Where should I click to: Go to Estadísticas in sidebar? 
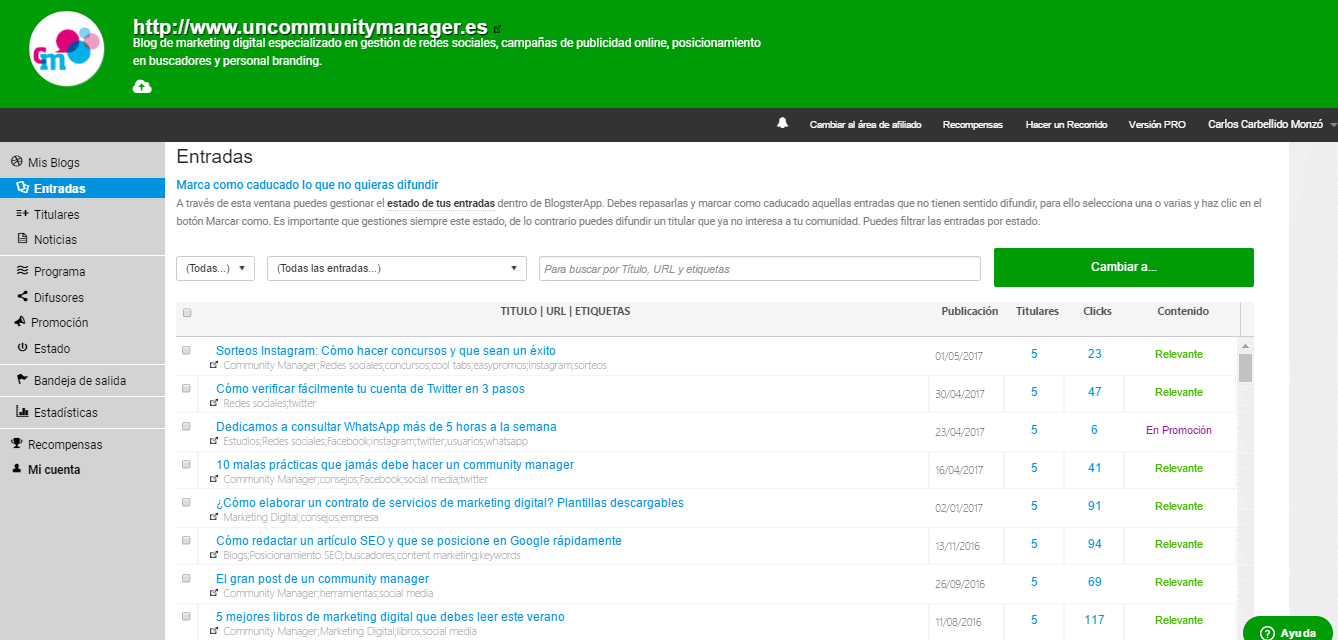click(x=66, y=412)
